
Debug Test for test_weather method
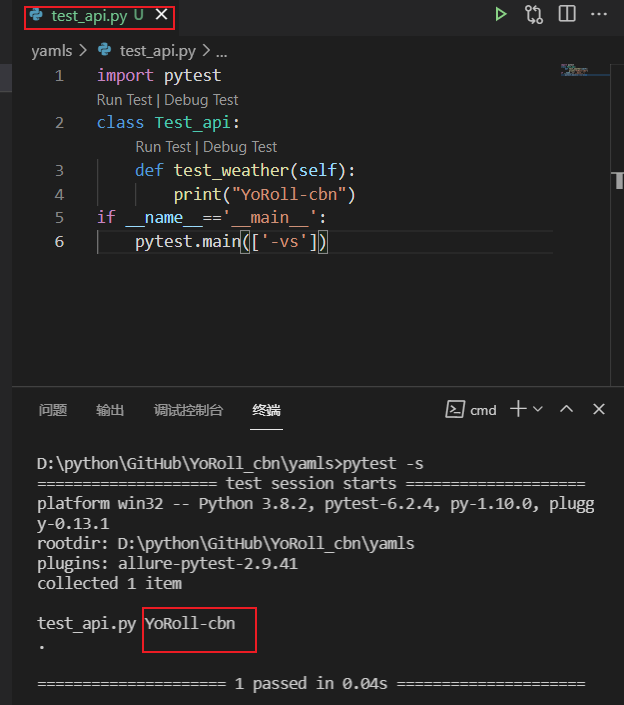point(240,147)
